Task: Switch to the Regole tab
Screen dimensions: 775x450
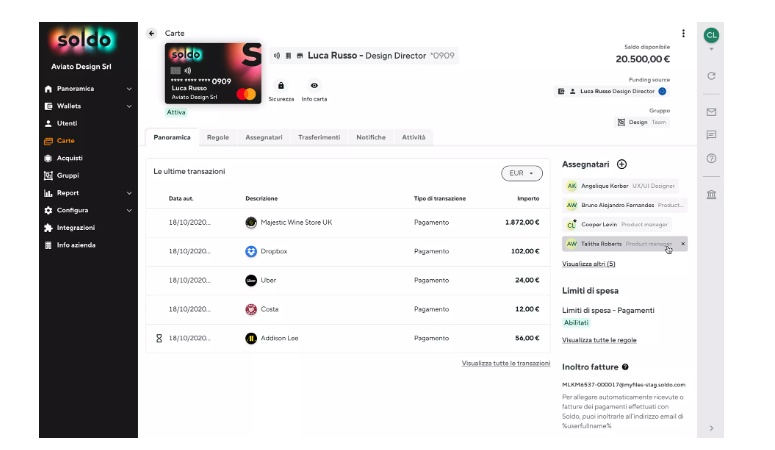Action: click(x=218, y=137)
